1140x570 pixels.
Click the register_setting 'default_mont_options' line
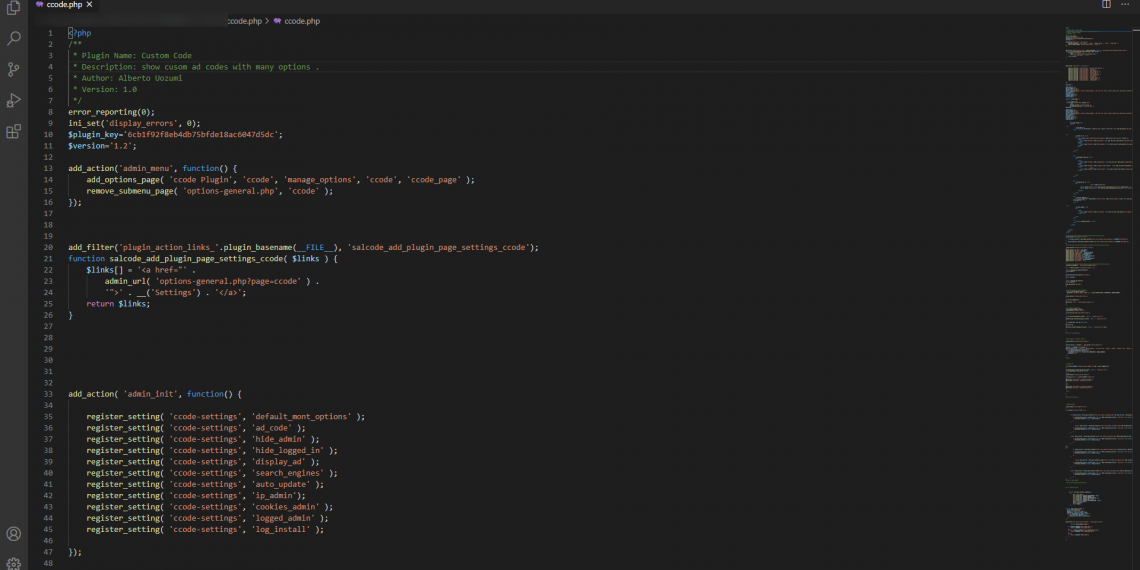(225, 417)
